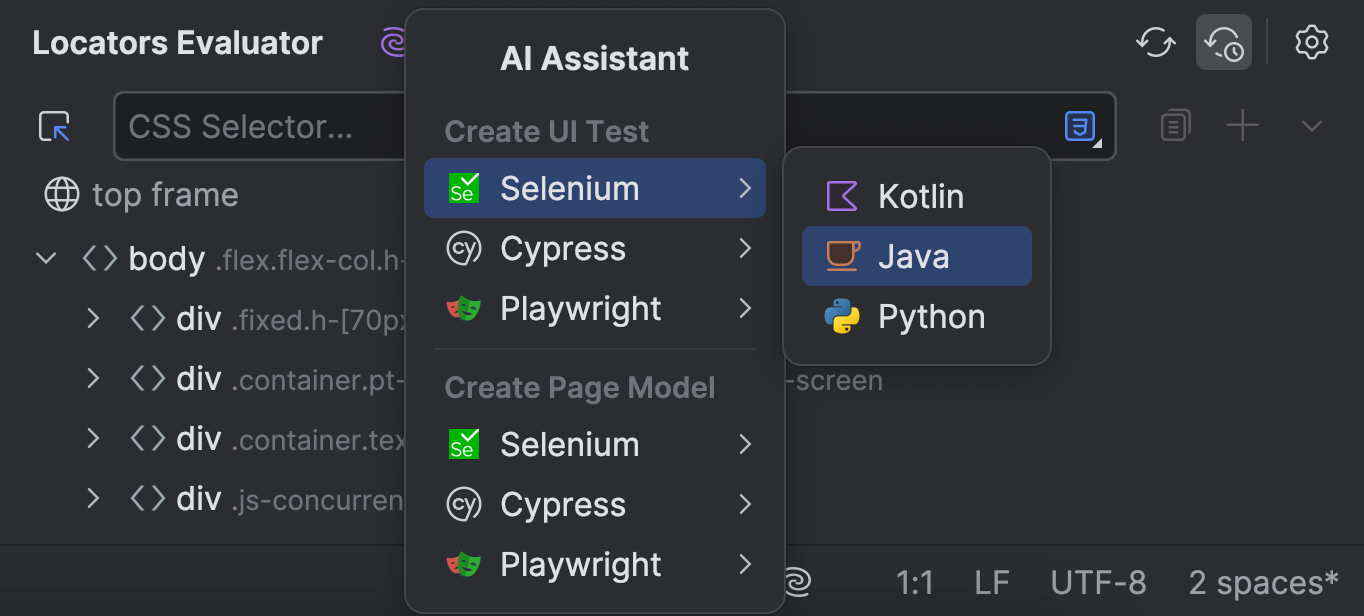
Task: Click the AI Assistant icon in the status bar
Action: click(x=797, y=582)
